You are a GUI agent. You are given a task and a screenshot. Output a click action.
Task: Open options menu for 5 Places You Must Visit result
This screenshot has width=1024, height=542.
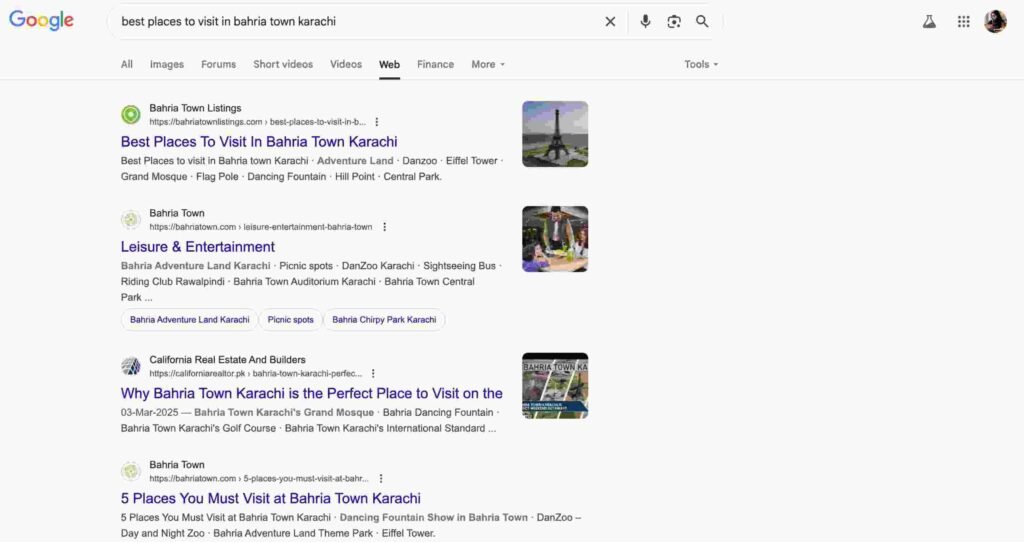(x=381, y=479)
